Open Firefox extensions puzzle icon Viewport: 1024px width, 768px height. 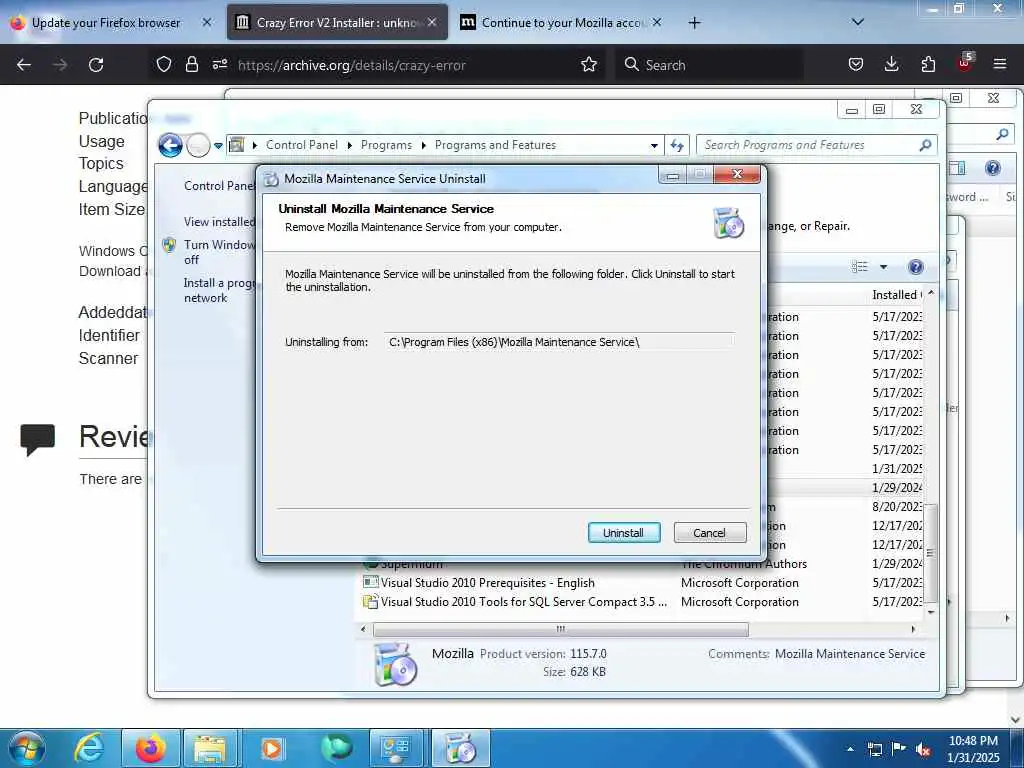(927, 64)
